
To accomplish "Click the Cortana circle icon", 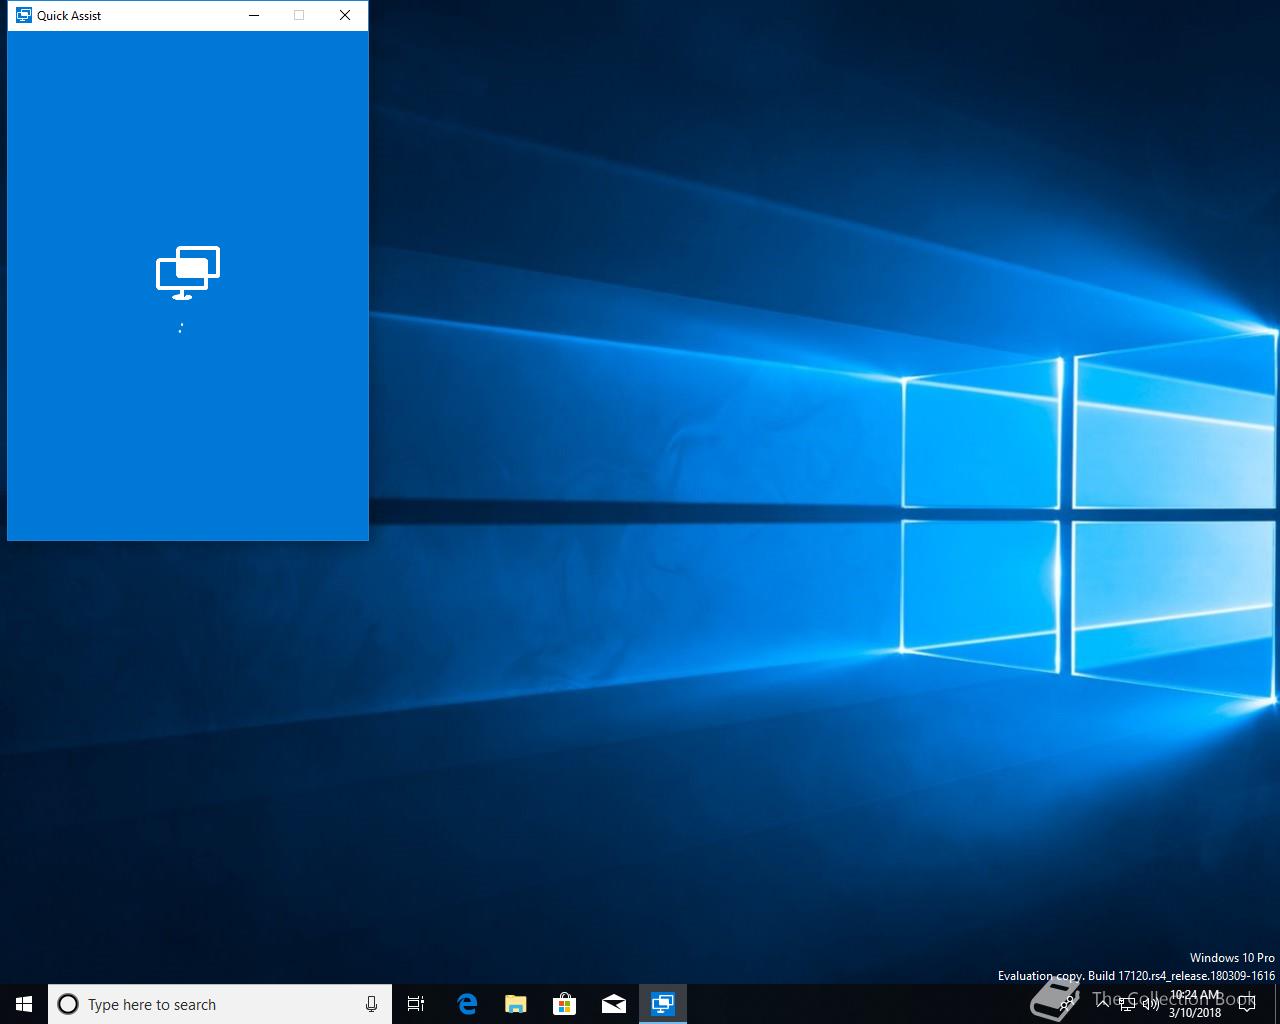I will (68, 1004).
